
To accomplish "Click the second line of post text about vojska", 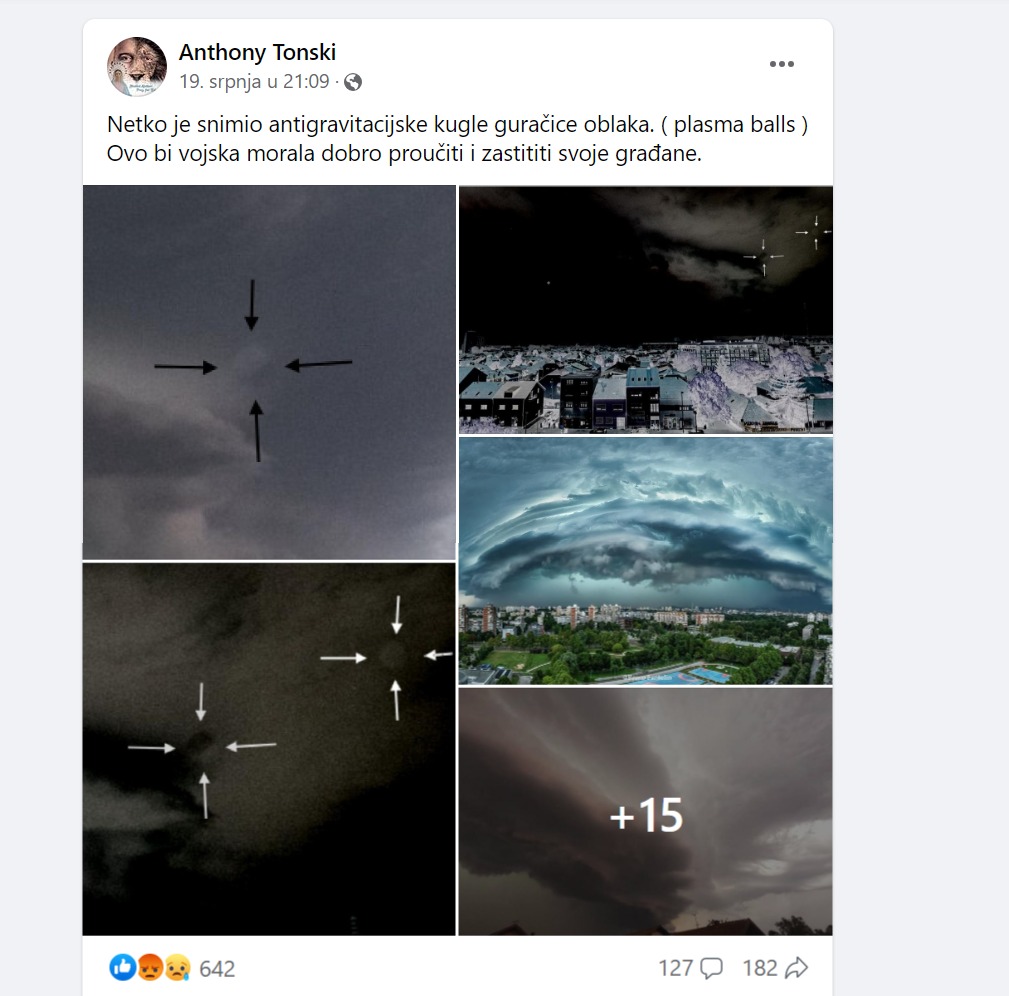I will (404, 154).
